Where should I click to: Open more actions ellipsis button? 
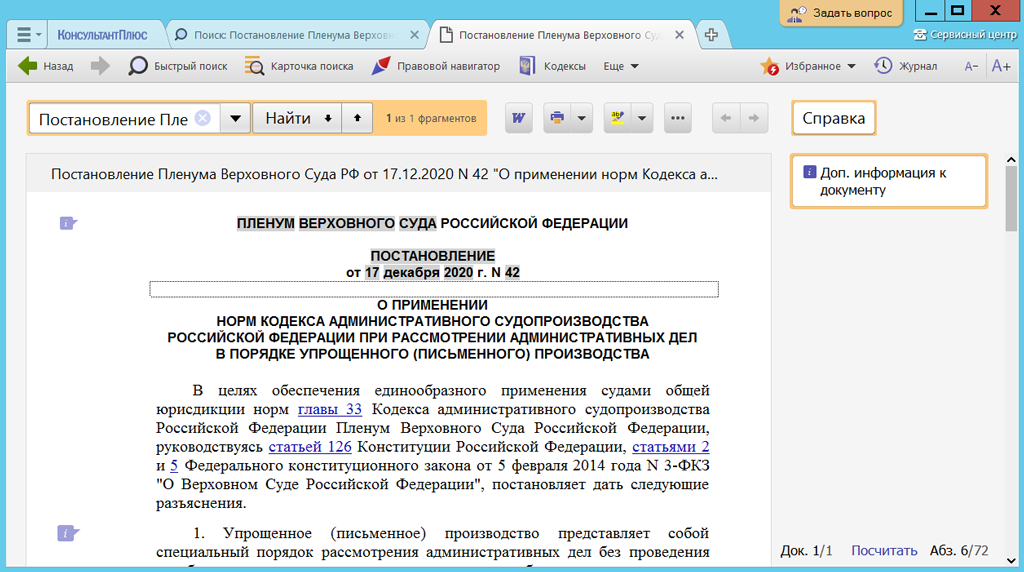point(678,118)
